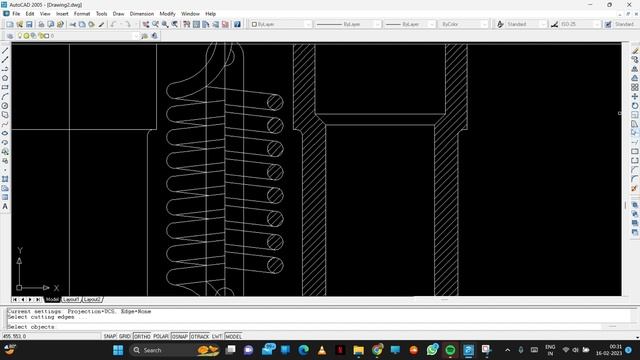
Task: Open the layer list dropdown
Action: (x=78, y=36)
